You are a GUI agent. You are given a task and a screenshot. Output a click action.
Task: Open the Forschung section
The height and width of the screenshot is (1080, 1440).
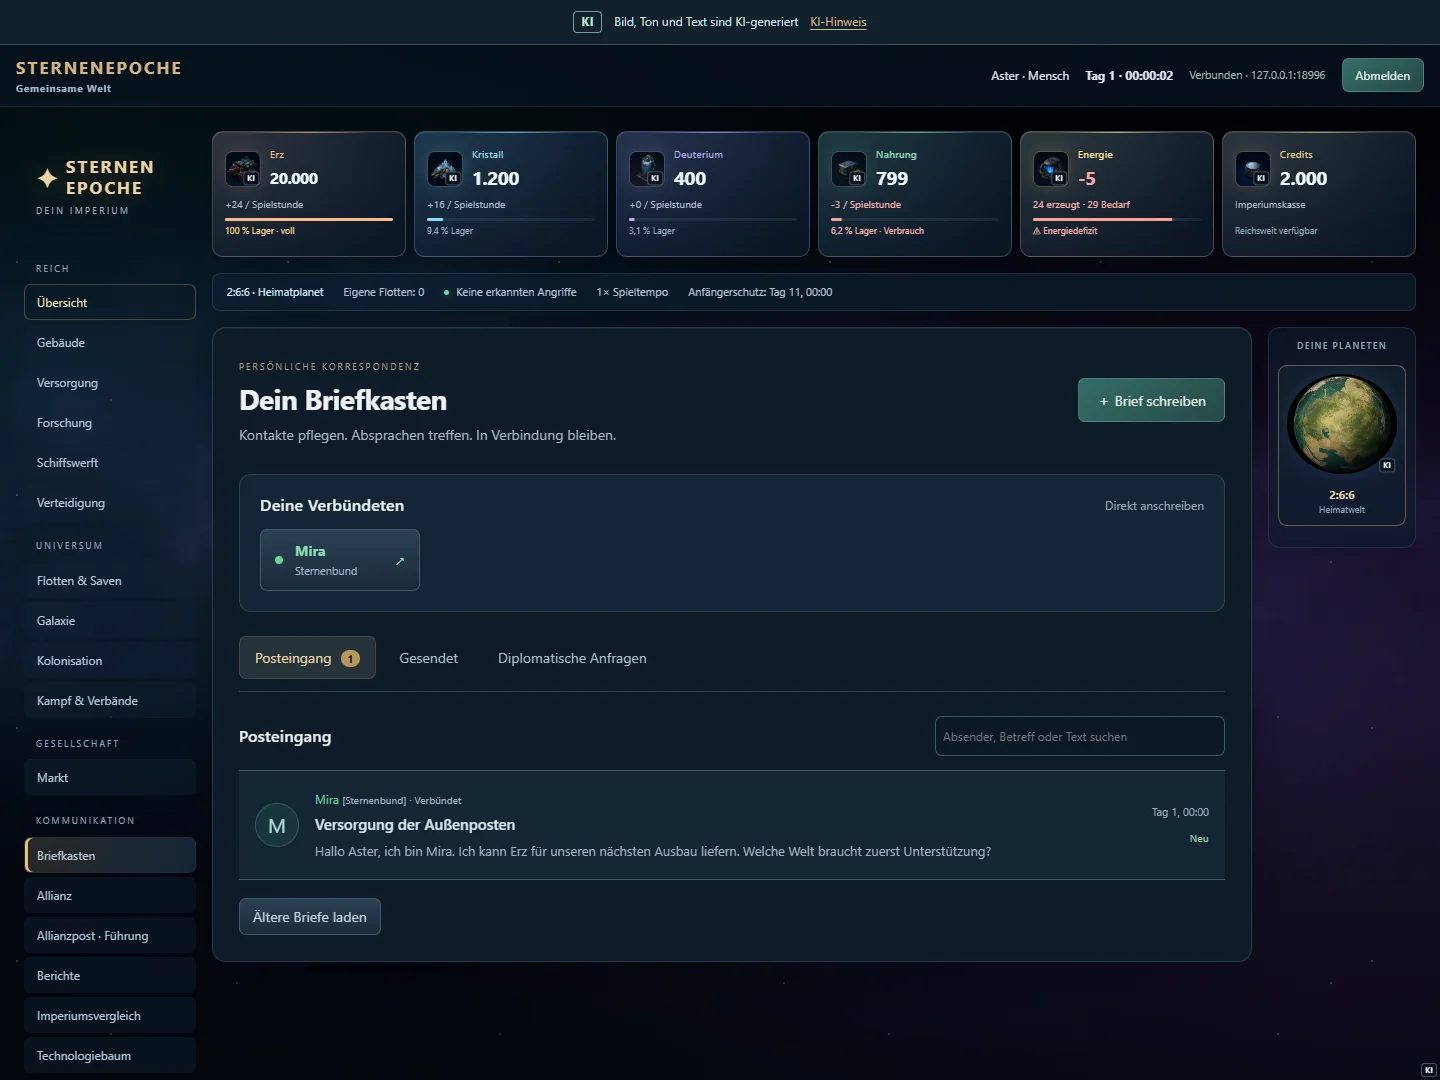tap(110, 423)
